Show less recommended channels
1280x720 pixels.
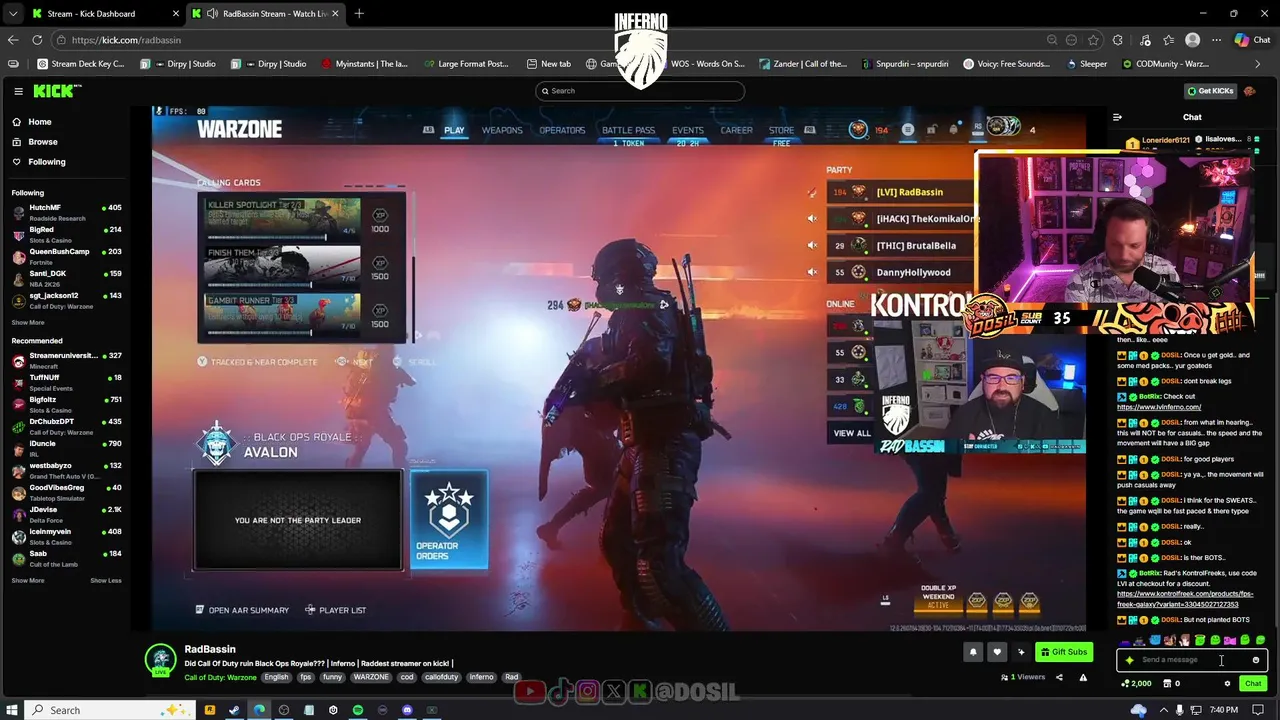click(106, 580)
